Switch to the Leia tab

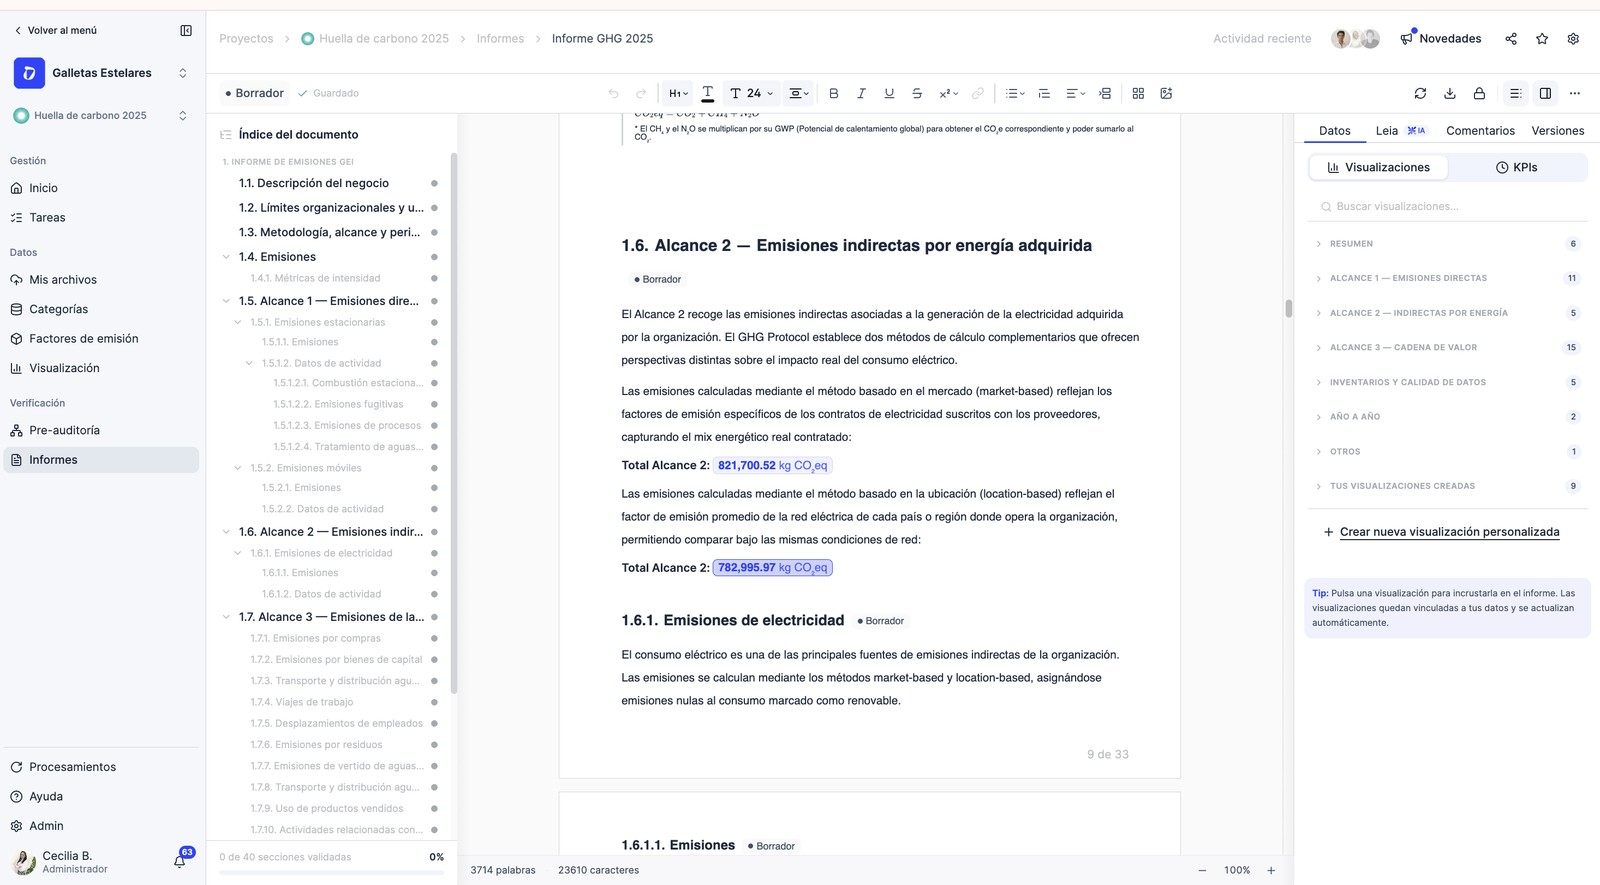click(x=1400, y=130)
